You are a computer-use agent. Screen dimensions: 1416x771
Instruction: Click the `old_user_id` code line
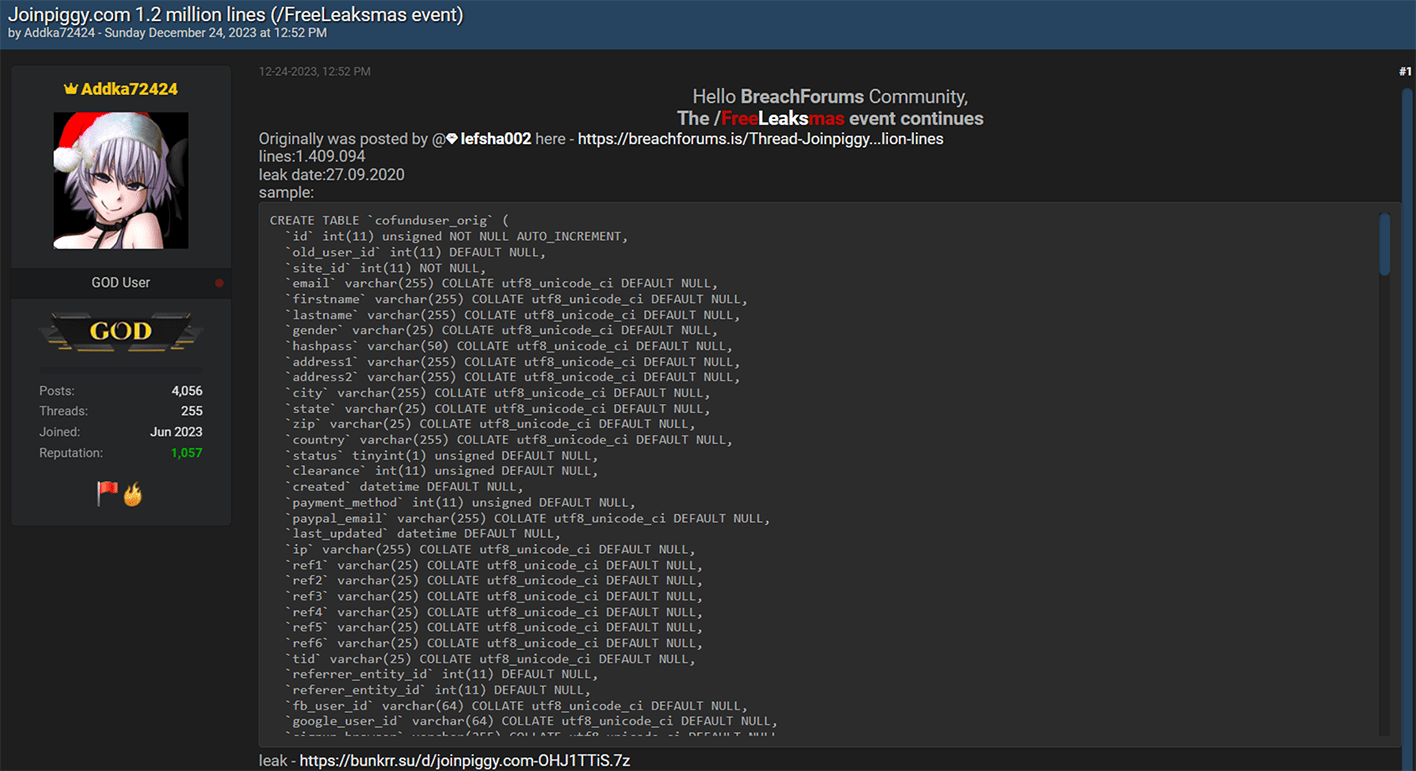coord(416,252)
